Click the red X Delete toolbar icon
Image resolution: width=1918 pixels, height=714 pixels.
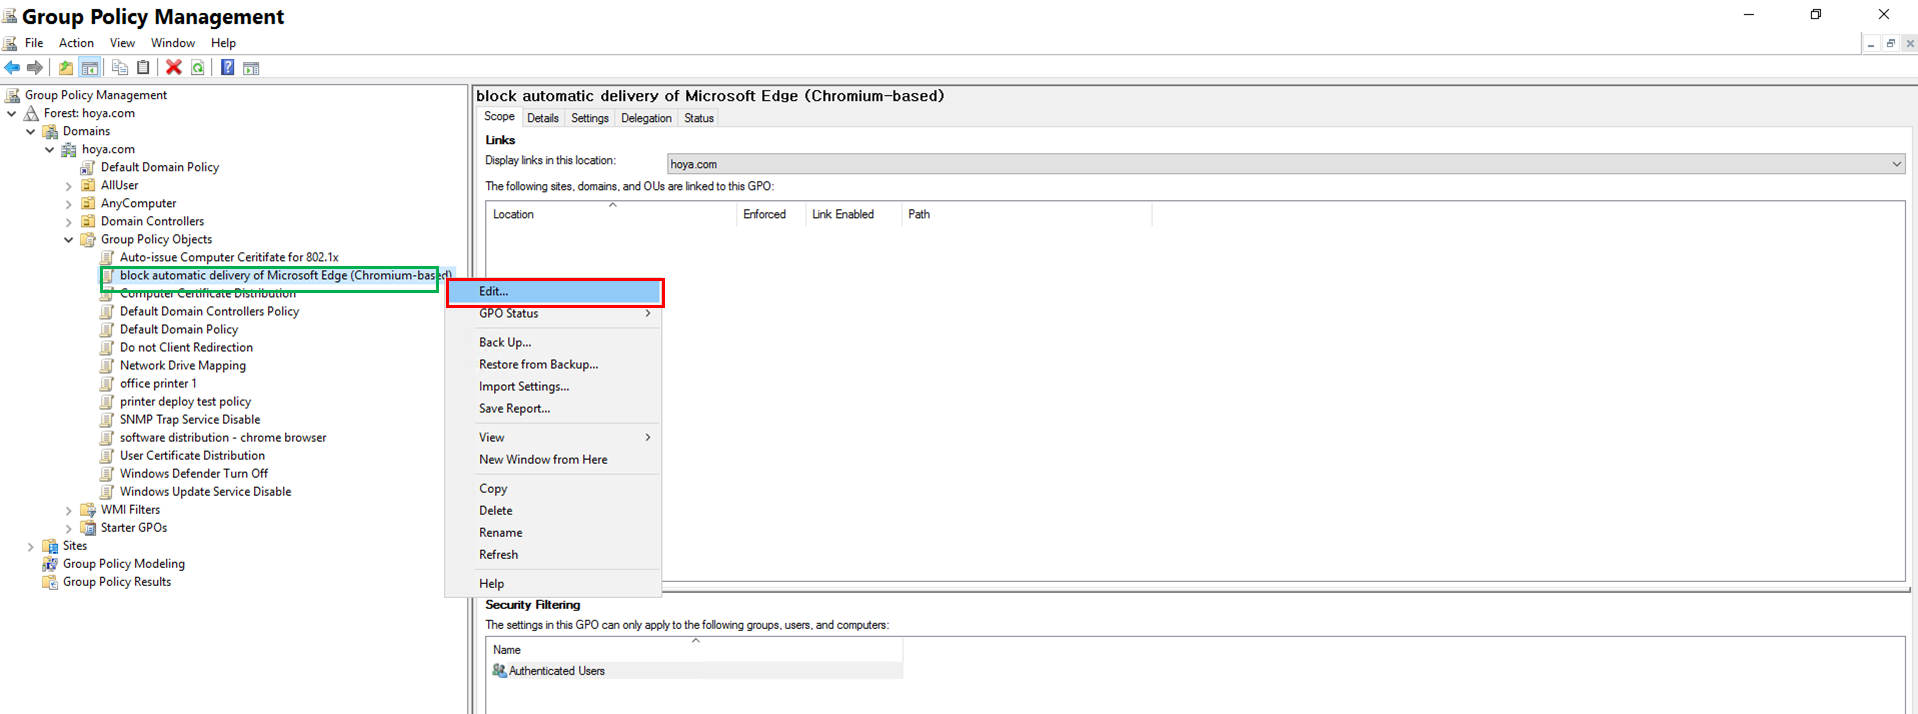[x=174, y=68]
